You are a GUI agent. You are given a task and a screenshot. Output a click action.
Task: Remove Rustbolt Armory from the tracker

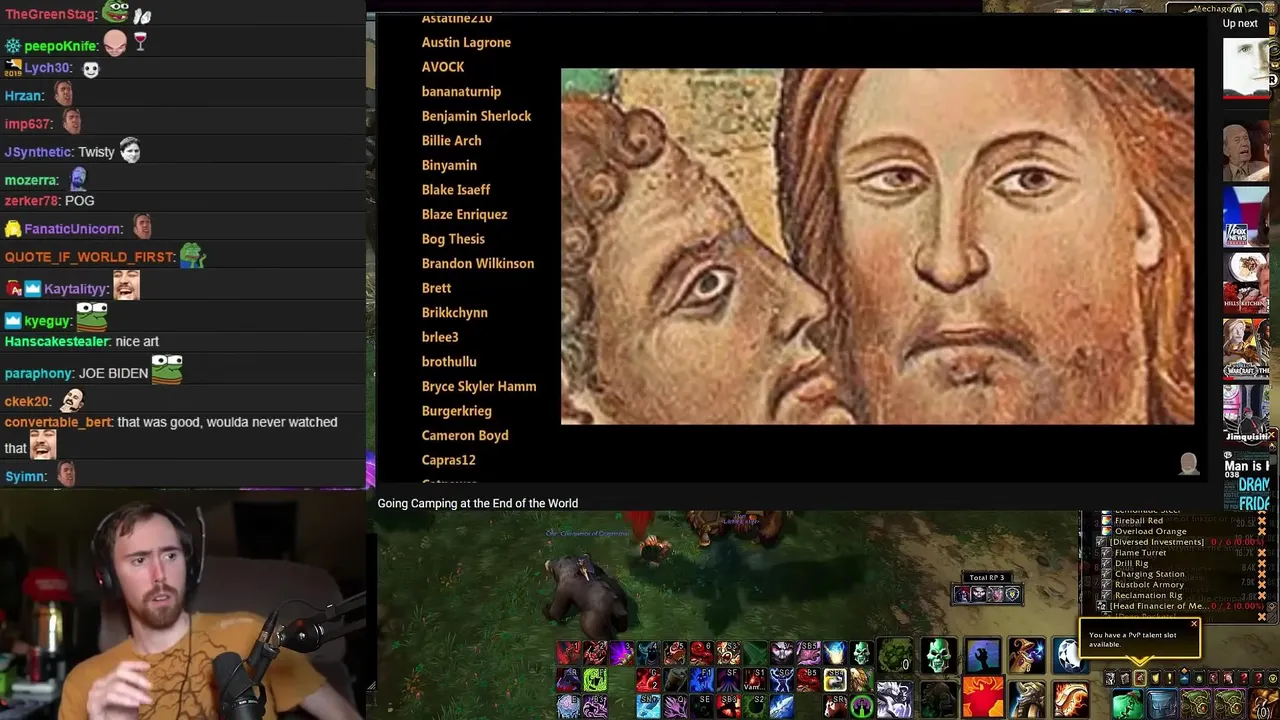click(1262, 585)
